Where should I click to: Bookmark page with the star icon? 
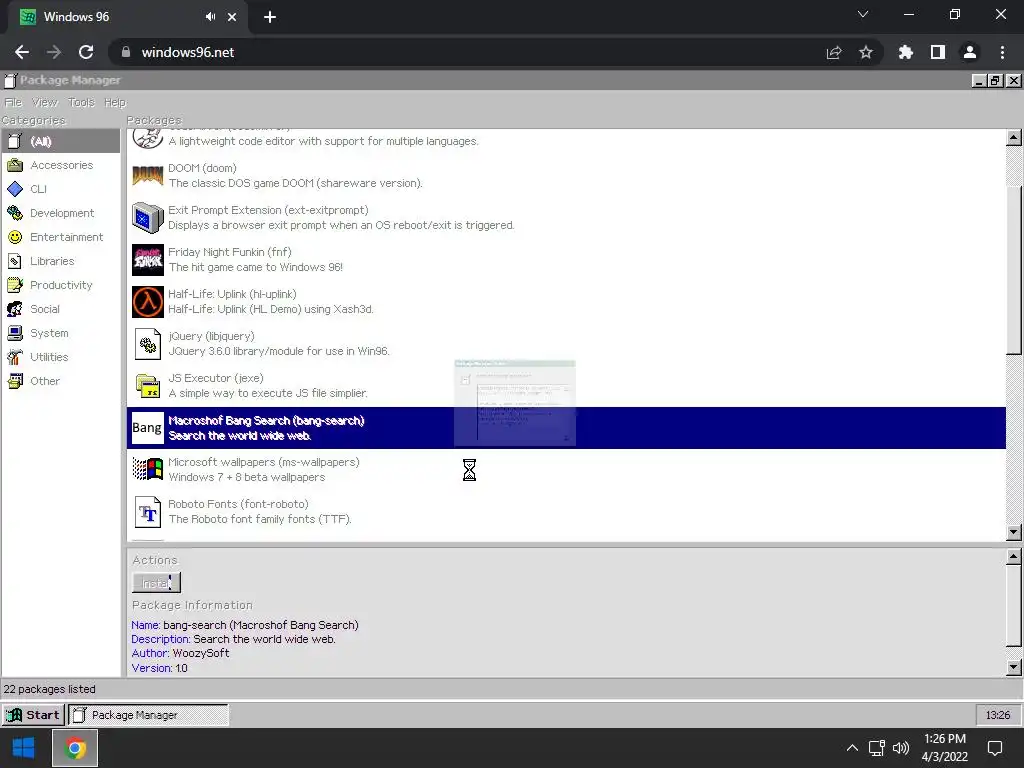pyautogui.click(x=866, y=52)
